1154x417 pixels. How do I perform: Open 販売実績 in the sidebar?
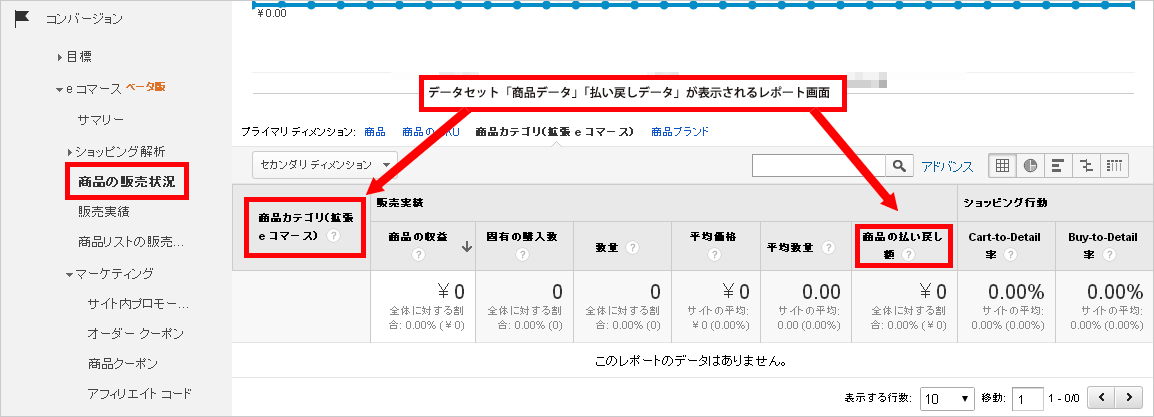[x=103, y=211]
